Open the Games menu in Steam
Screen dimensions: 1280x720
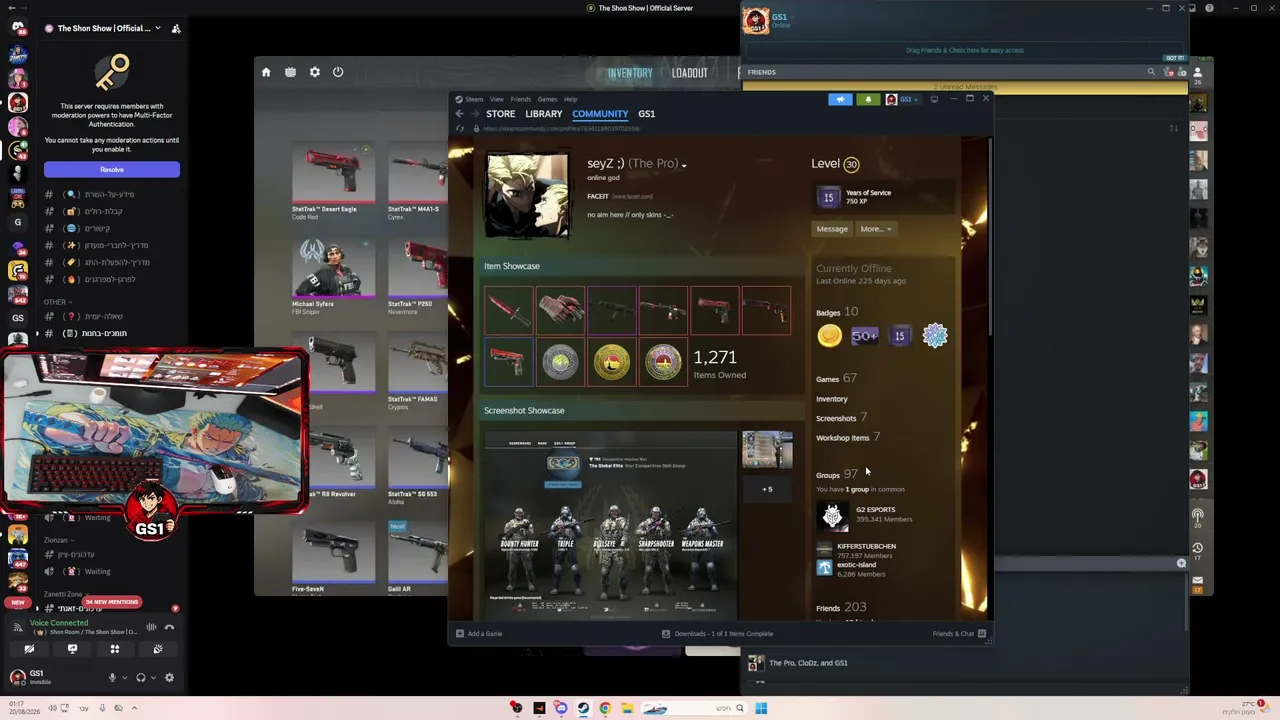point(548,99)
